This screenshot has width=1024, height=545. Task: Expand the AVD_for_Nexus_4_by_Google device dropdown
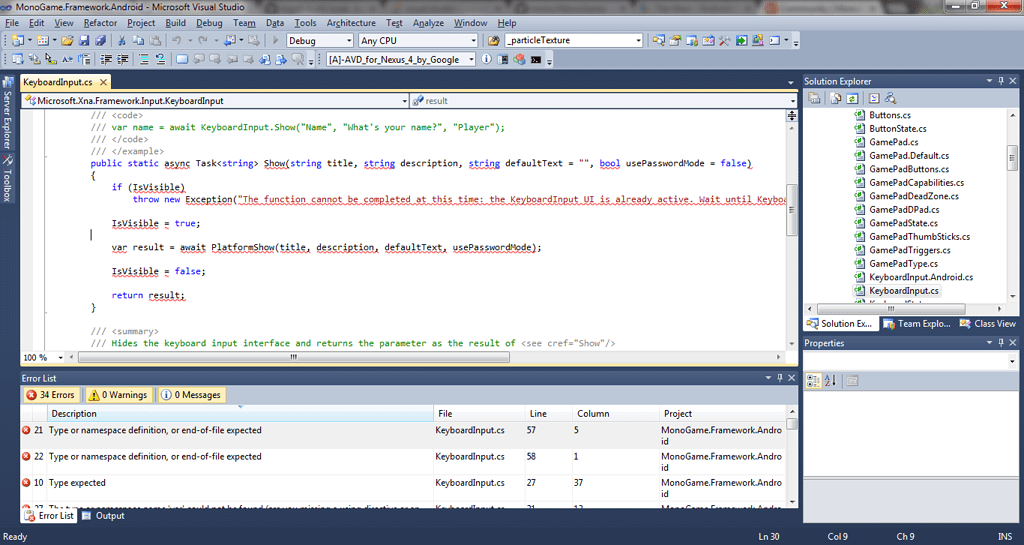pos(471,60)
